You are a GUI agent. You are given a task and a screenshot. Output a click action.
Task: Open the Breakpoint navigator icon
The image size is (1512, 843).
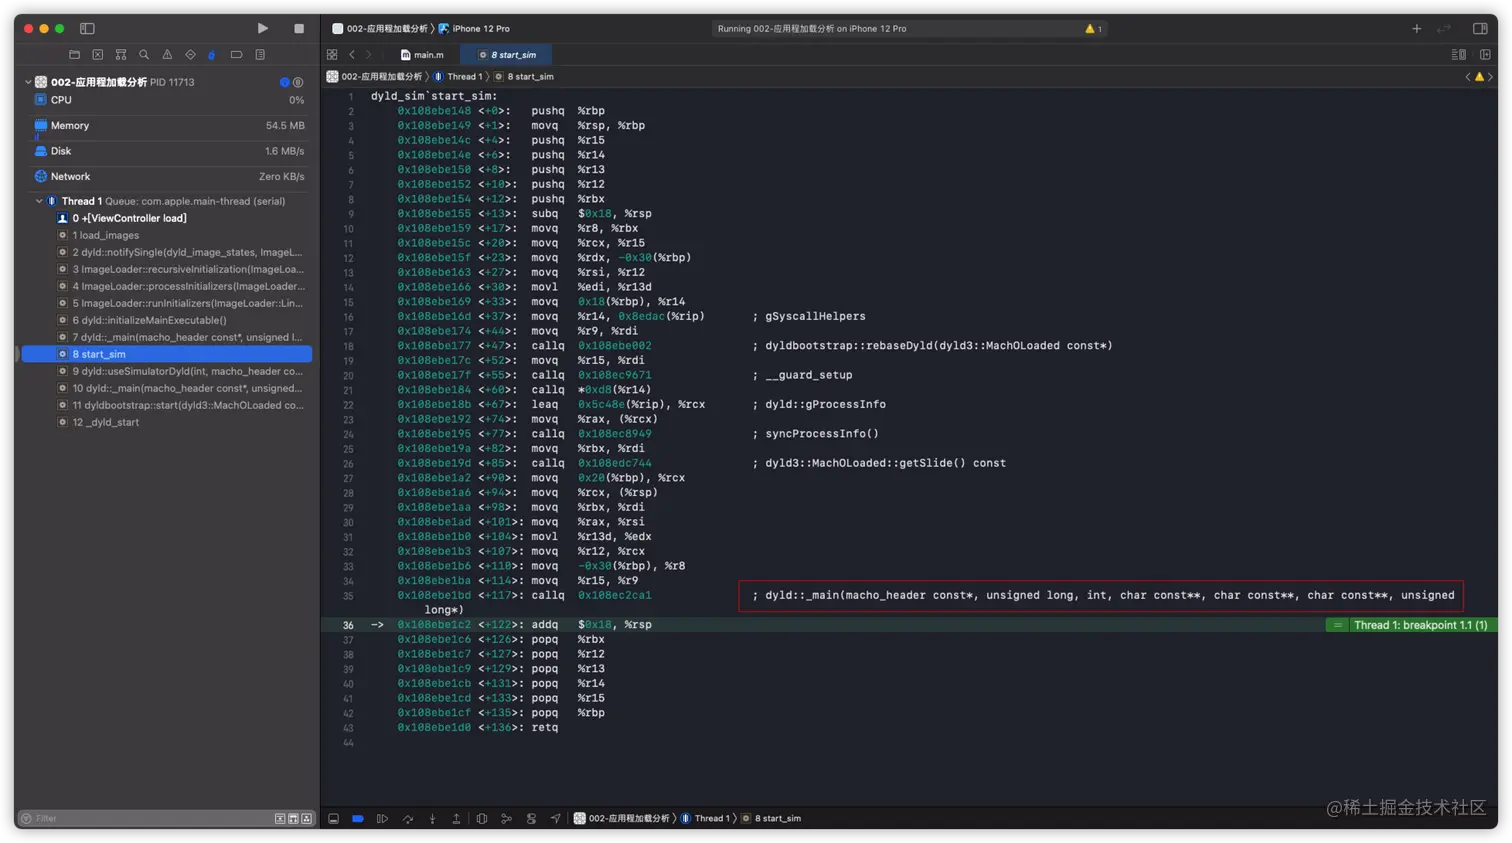point(236,55)
